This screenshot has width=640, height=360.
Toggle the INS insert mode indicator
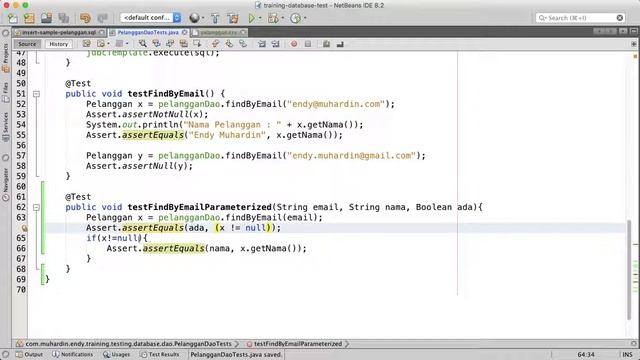pos(627,354)
